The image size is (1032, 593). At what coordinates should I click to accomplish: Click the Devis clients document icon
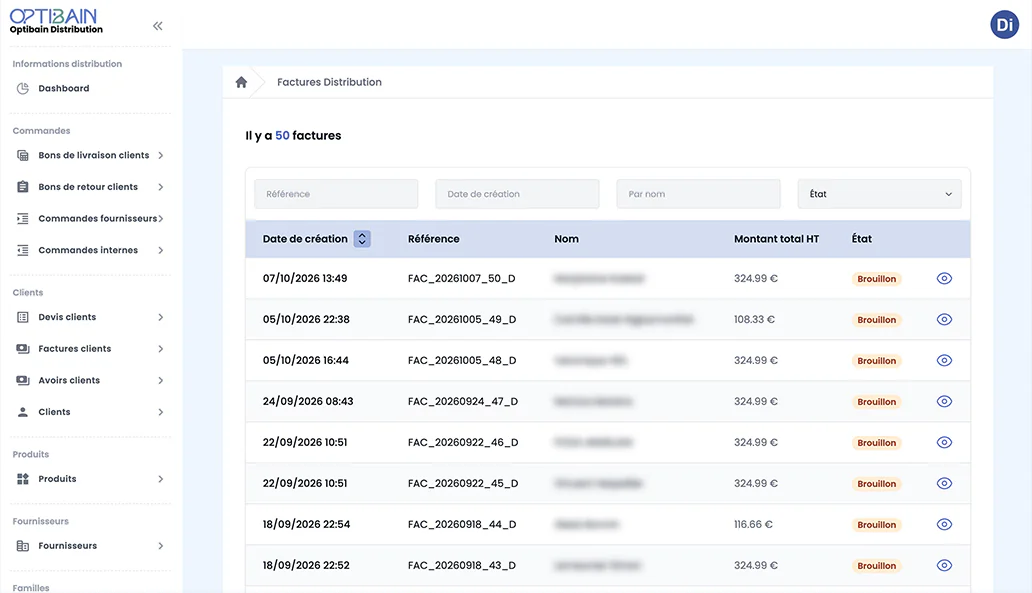click(23, 317)
